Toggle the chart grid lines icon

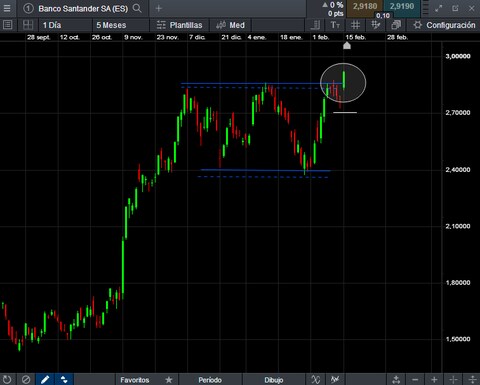click(355, 25)
